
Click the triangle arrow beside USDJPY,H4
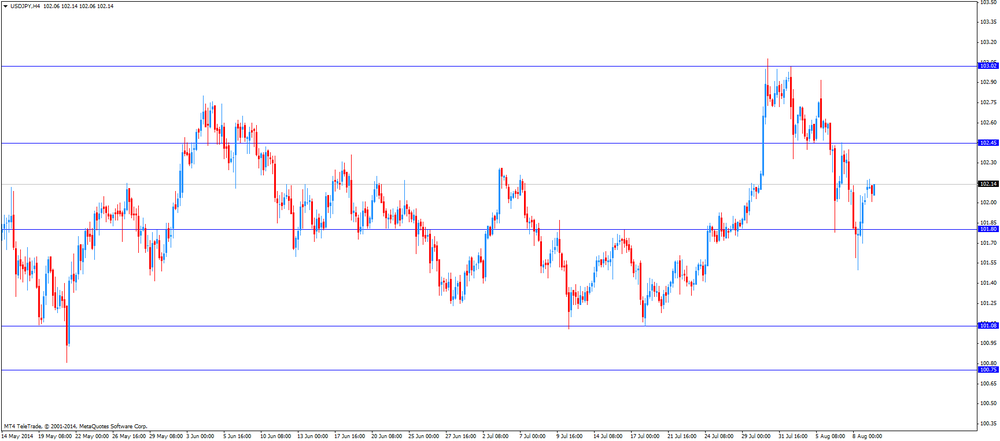(6, 6)
